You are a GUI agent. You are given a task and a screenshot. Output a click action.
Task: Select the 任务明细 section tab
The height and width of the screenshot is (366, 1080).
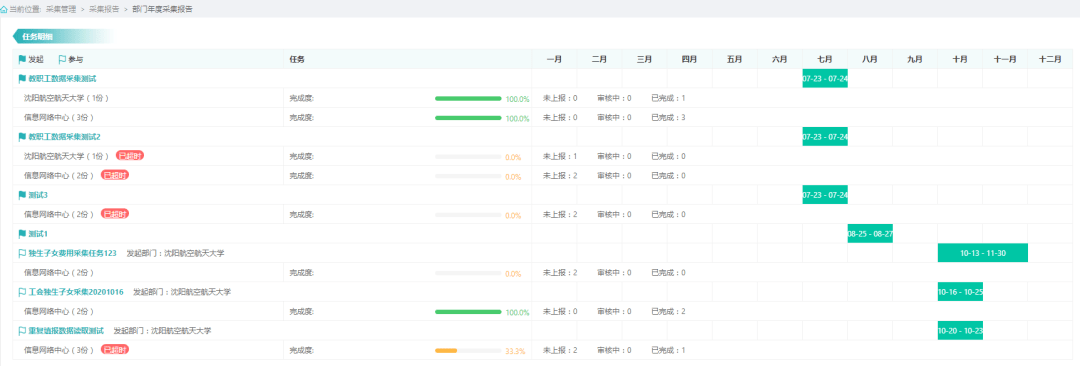tap(37, 37)
